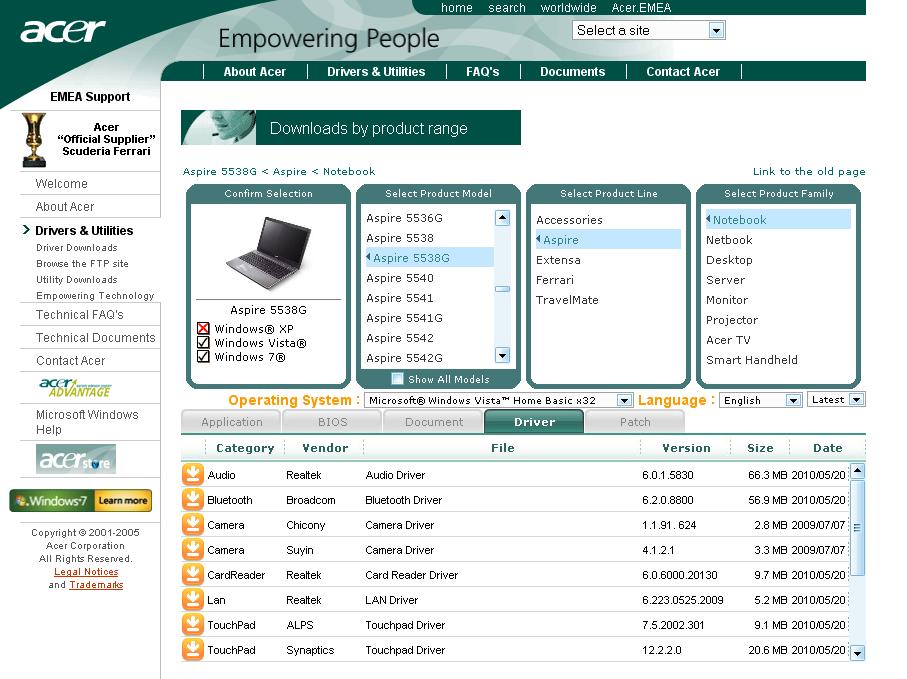This screenshot has width=907, height=679.
Task: Open the Latest version dropdown
Action: point(836,400)
